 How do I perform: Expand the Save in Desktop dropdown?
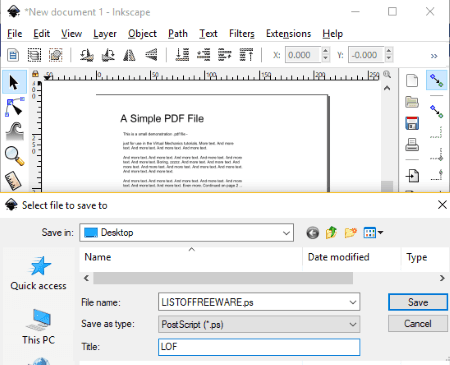coord(286,233)
